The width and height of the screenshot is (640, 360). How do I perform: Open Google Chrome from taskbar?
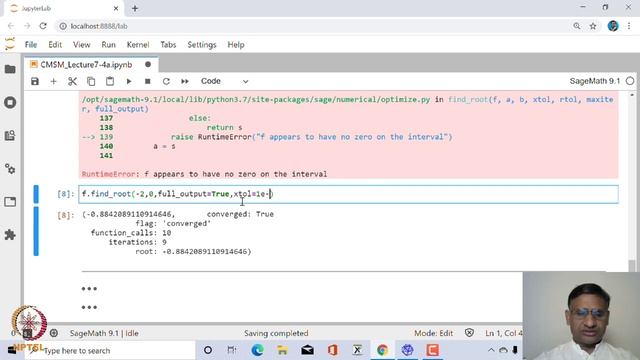pyautogui.click(x=382, y=350)
